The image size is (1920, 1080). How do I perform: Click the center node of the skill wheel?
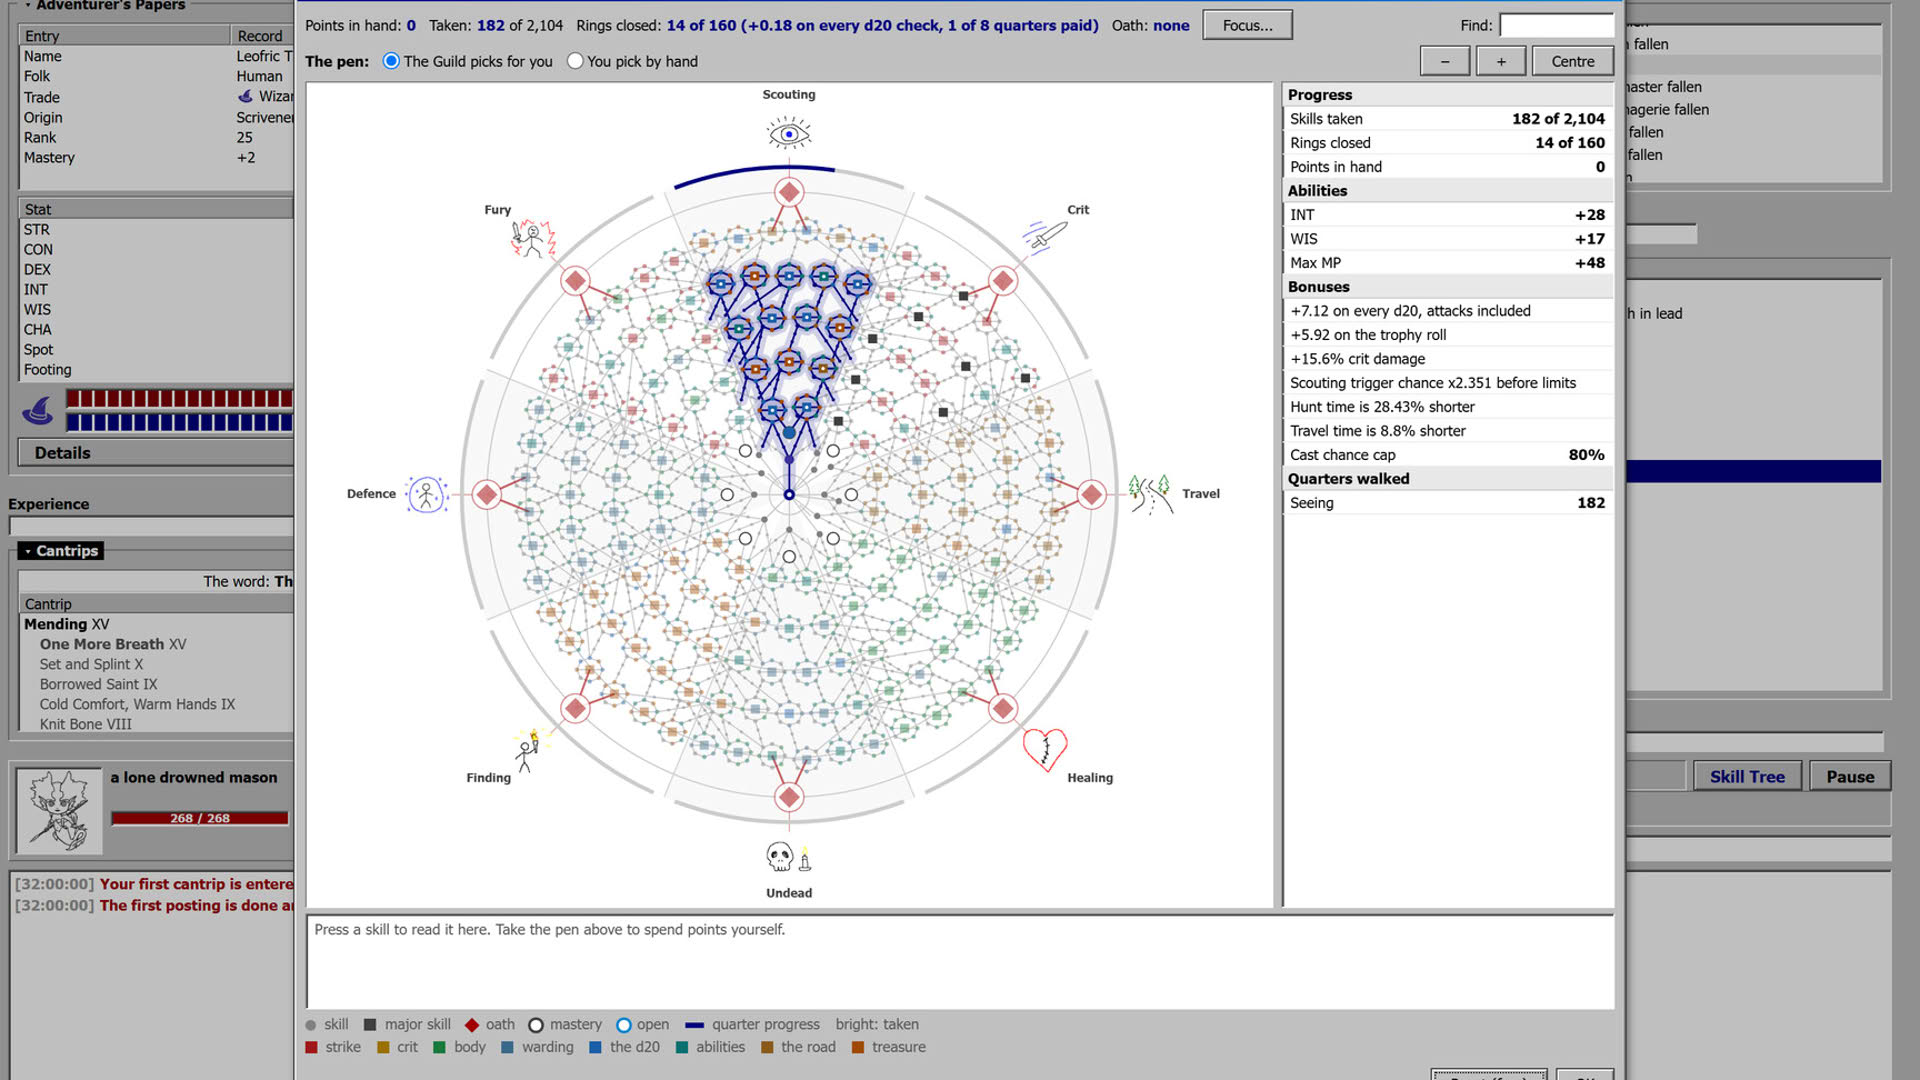[789, 495]
